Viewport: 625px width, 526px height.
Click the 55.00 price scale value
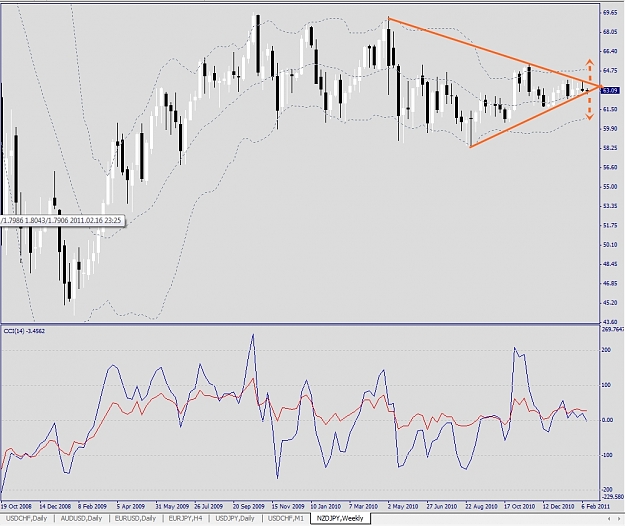coord(610,186)
